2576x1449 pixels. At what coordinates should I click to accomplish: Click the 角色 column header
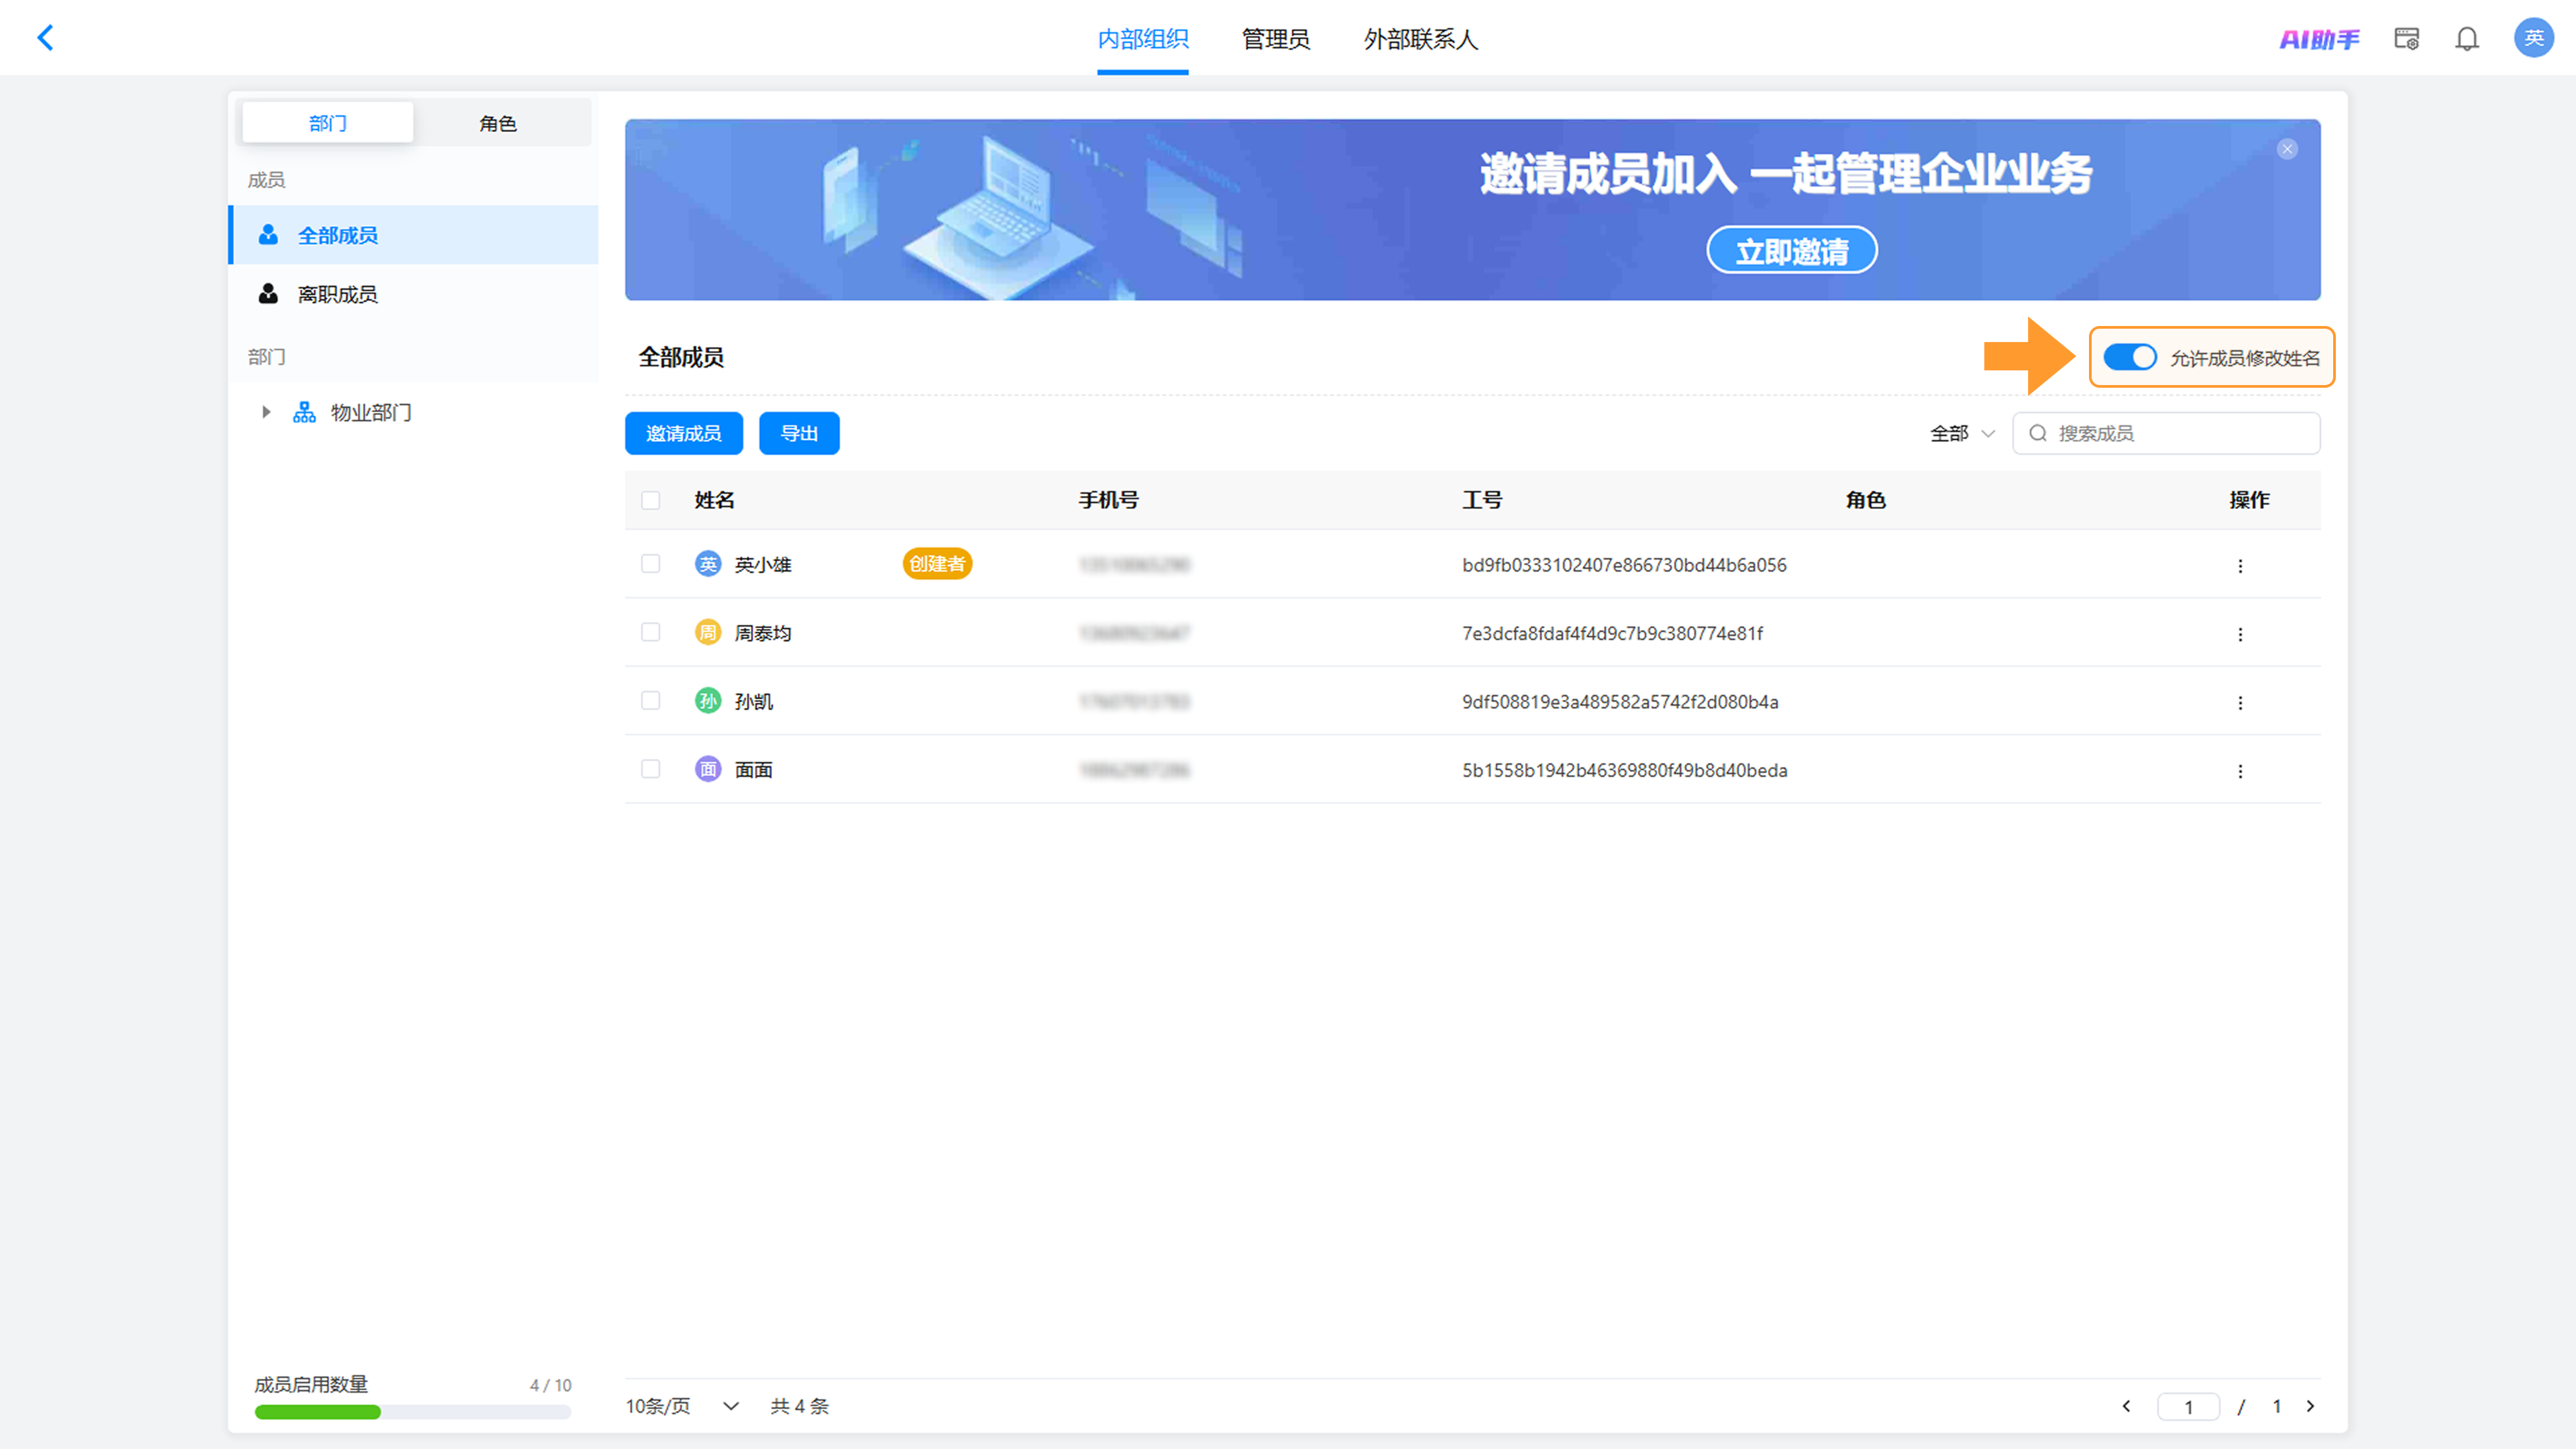click(x=1865, y=500)
